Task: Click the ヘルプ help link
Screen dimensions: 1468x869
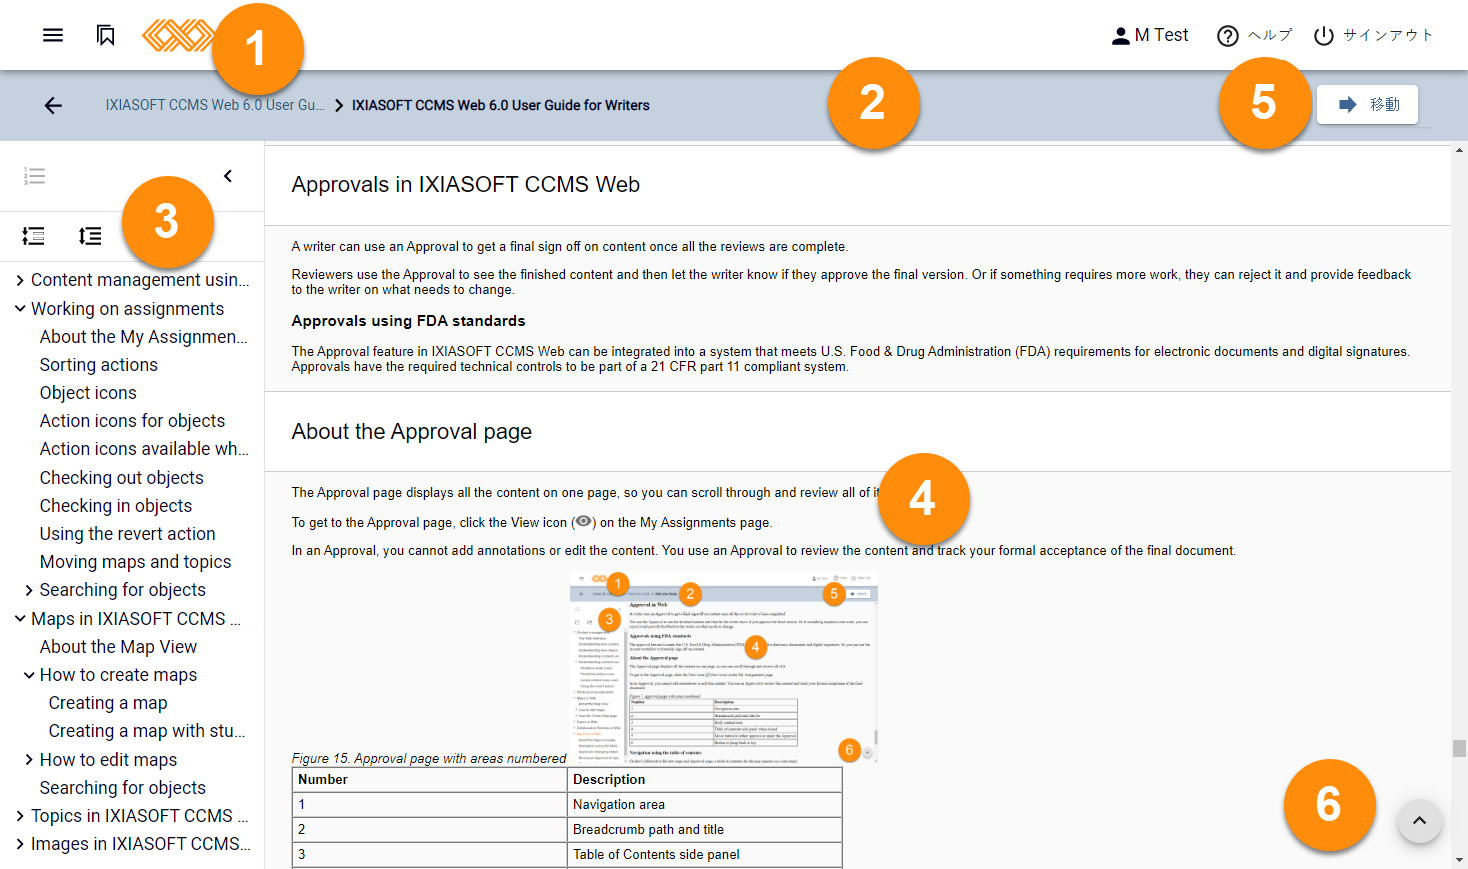Action: (1270, 35)
